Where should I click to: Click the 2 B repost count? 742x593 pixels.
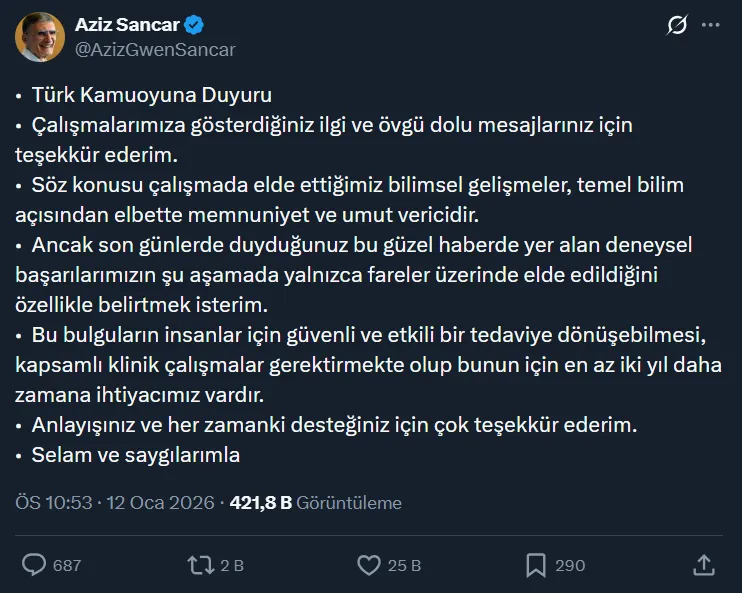tap(232, 566)
